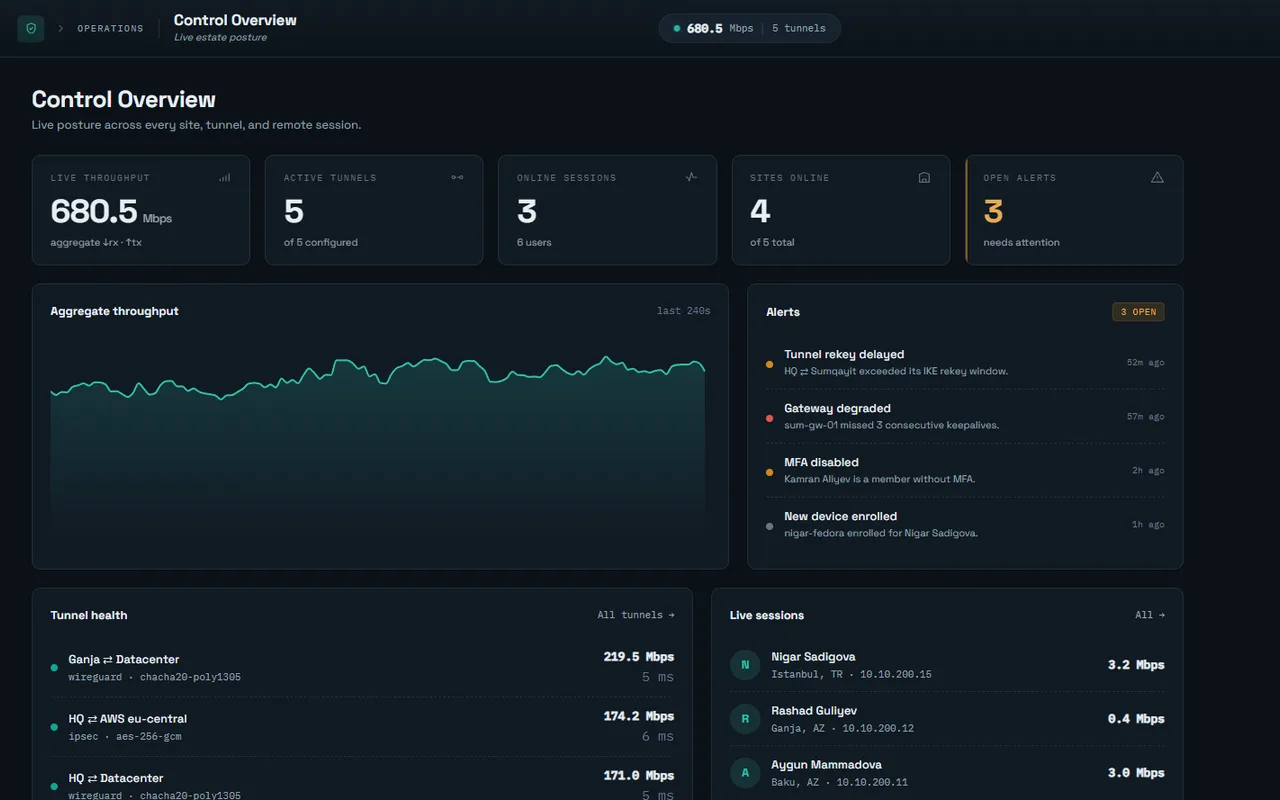This screenshot has height=800, width=1280.
Task: Open the Live Throughput stat card
Action: 141,210
